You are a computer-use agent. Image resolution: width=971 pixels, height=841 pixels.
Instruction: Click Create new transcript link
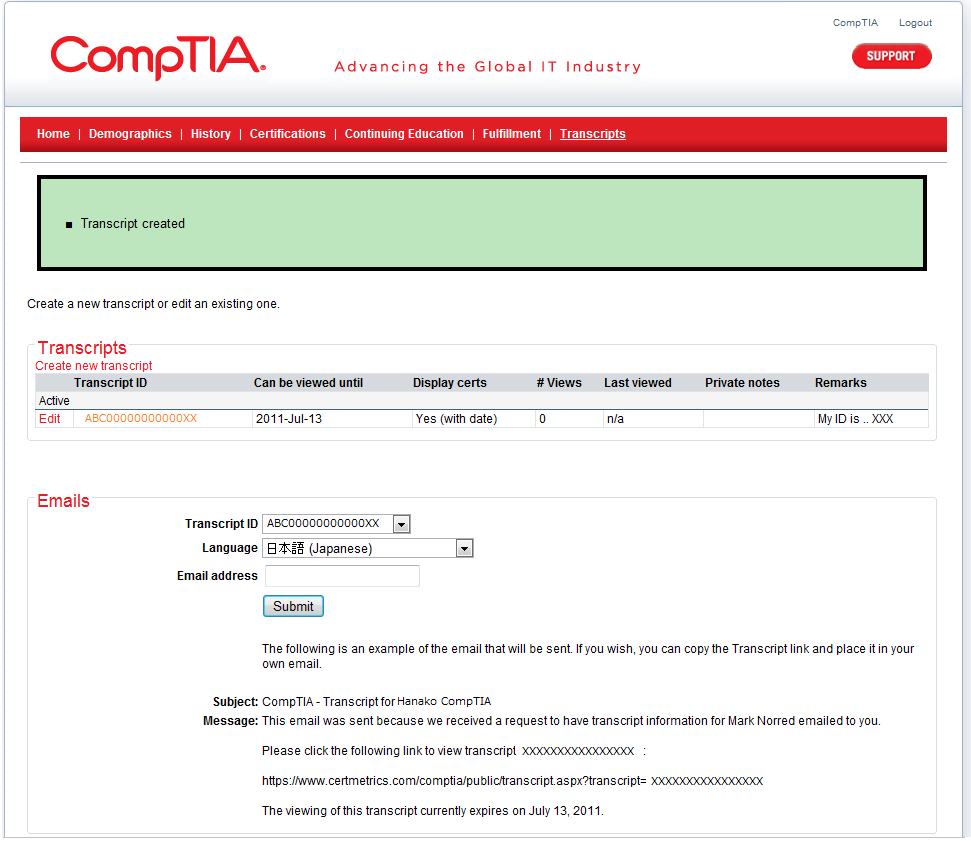(x=94, y=366)
